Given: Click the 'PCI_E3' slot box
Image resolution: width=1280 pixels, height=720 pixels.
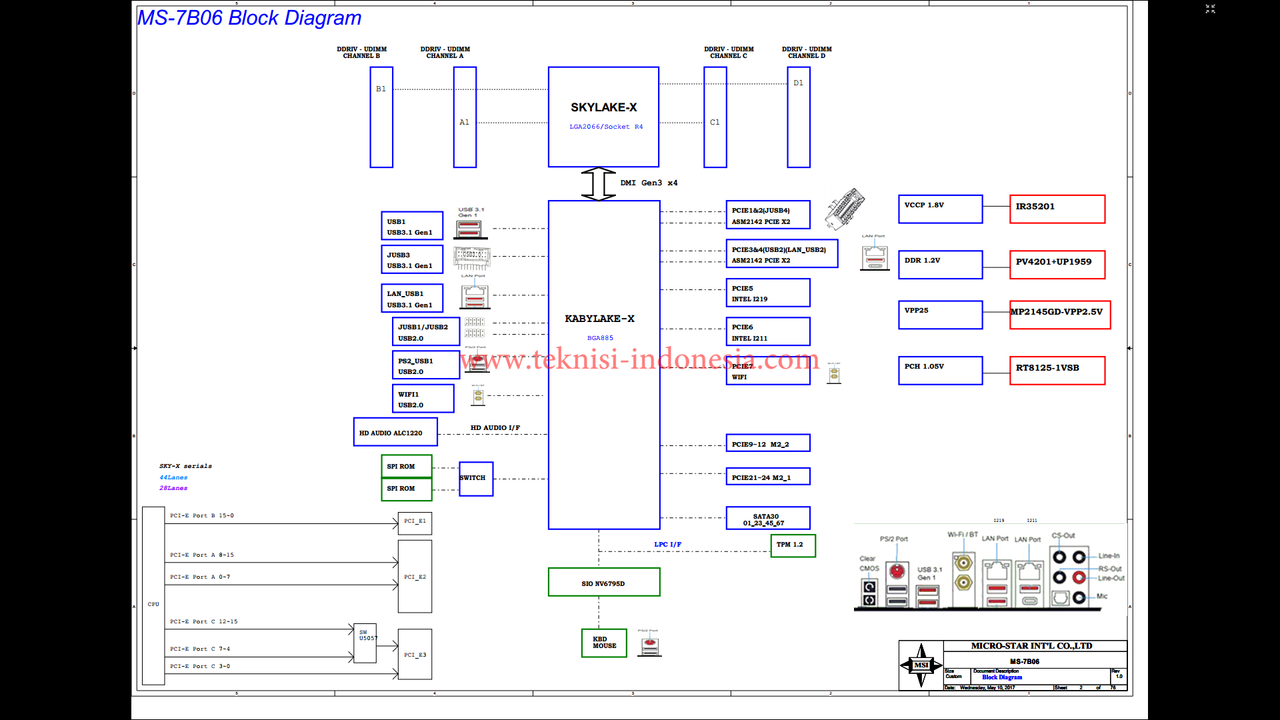Looking at the screenshot, I should [415, 654].
